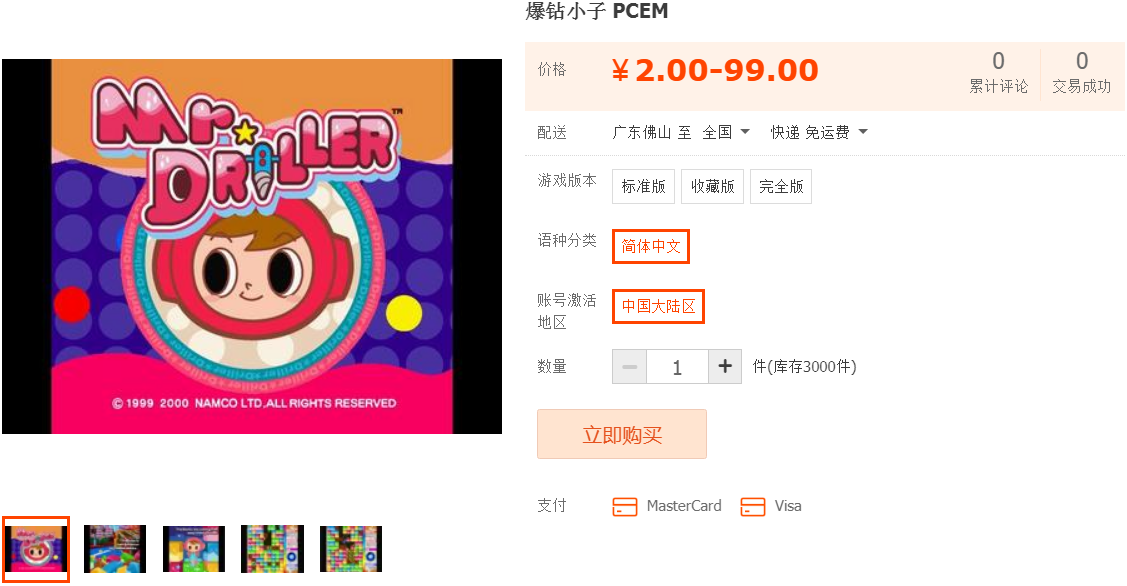
Task: Select the 完全版 game version
Action: tap(781, 186)
